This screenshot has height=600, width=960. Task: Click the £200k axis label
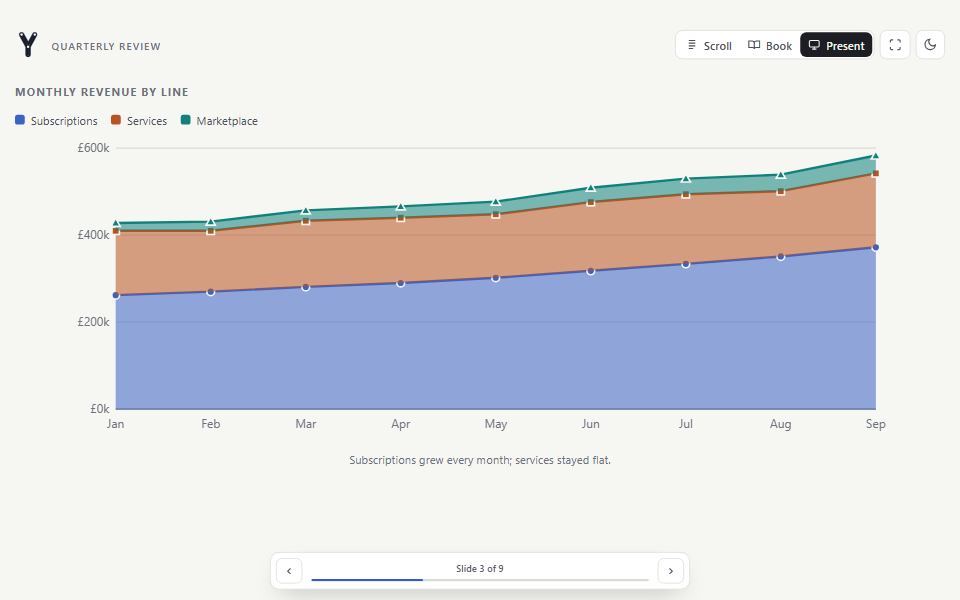[x=93, y=322]
